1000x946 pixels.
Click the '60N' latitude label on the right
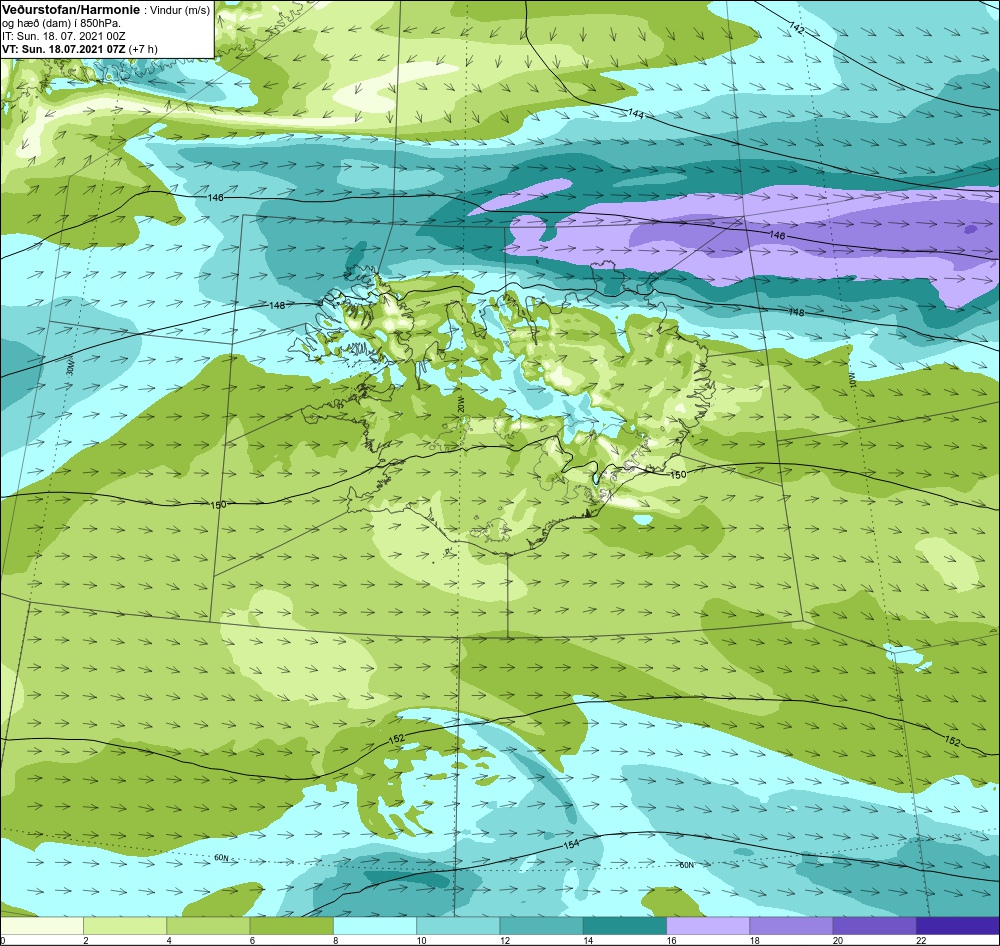coord(686,865)
